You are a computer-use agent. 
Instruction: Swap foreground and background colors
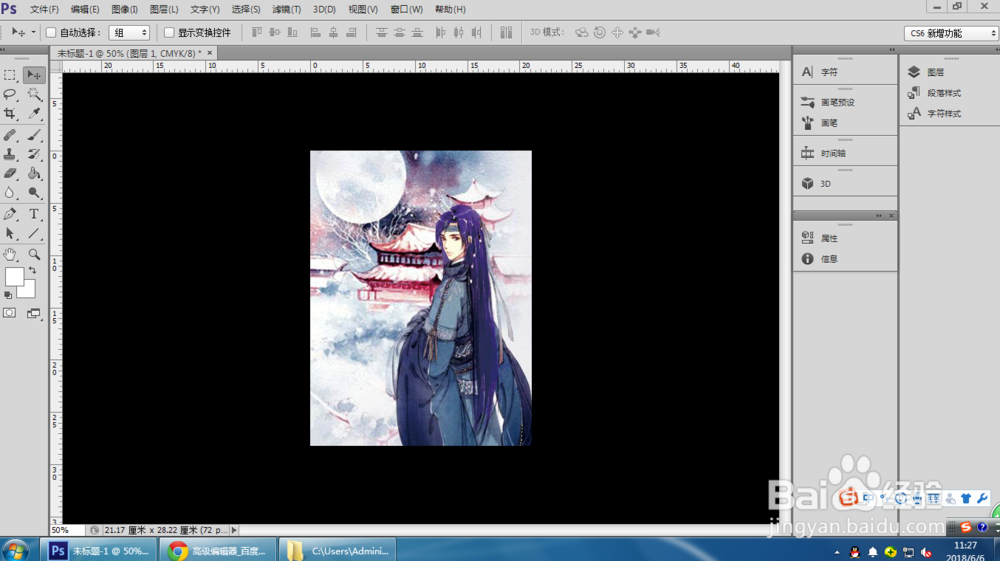(32, 270)
